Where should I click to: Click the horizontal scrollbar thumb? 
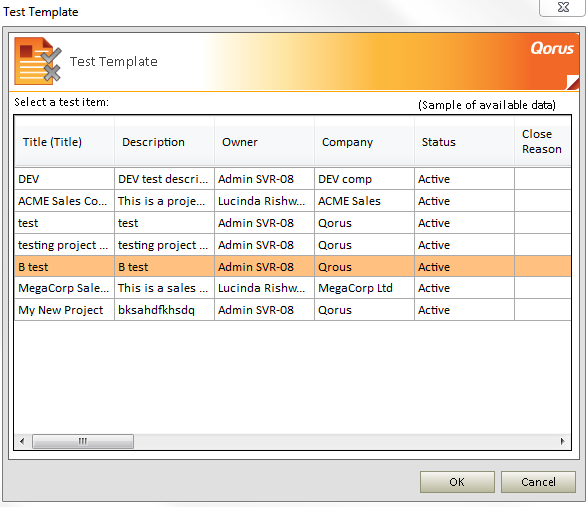click(x=83, y=441)
